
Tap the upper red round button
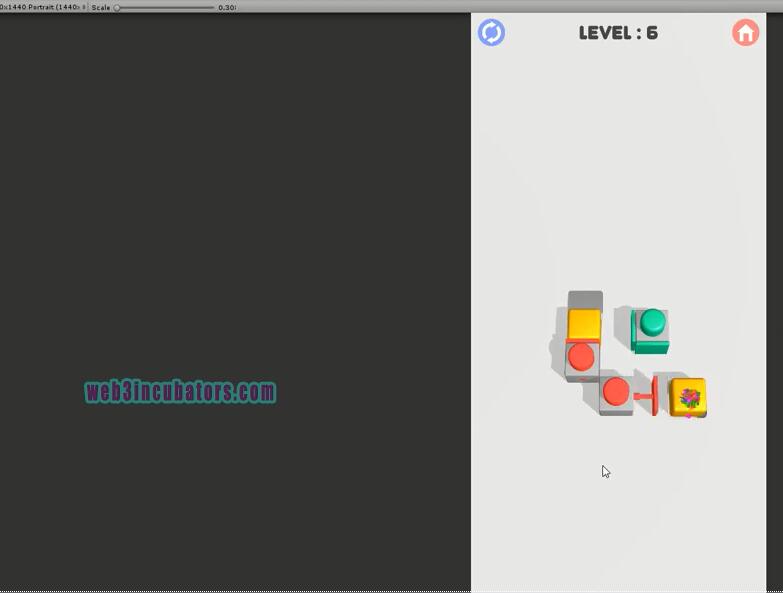581,356
